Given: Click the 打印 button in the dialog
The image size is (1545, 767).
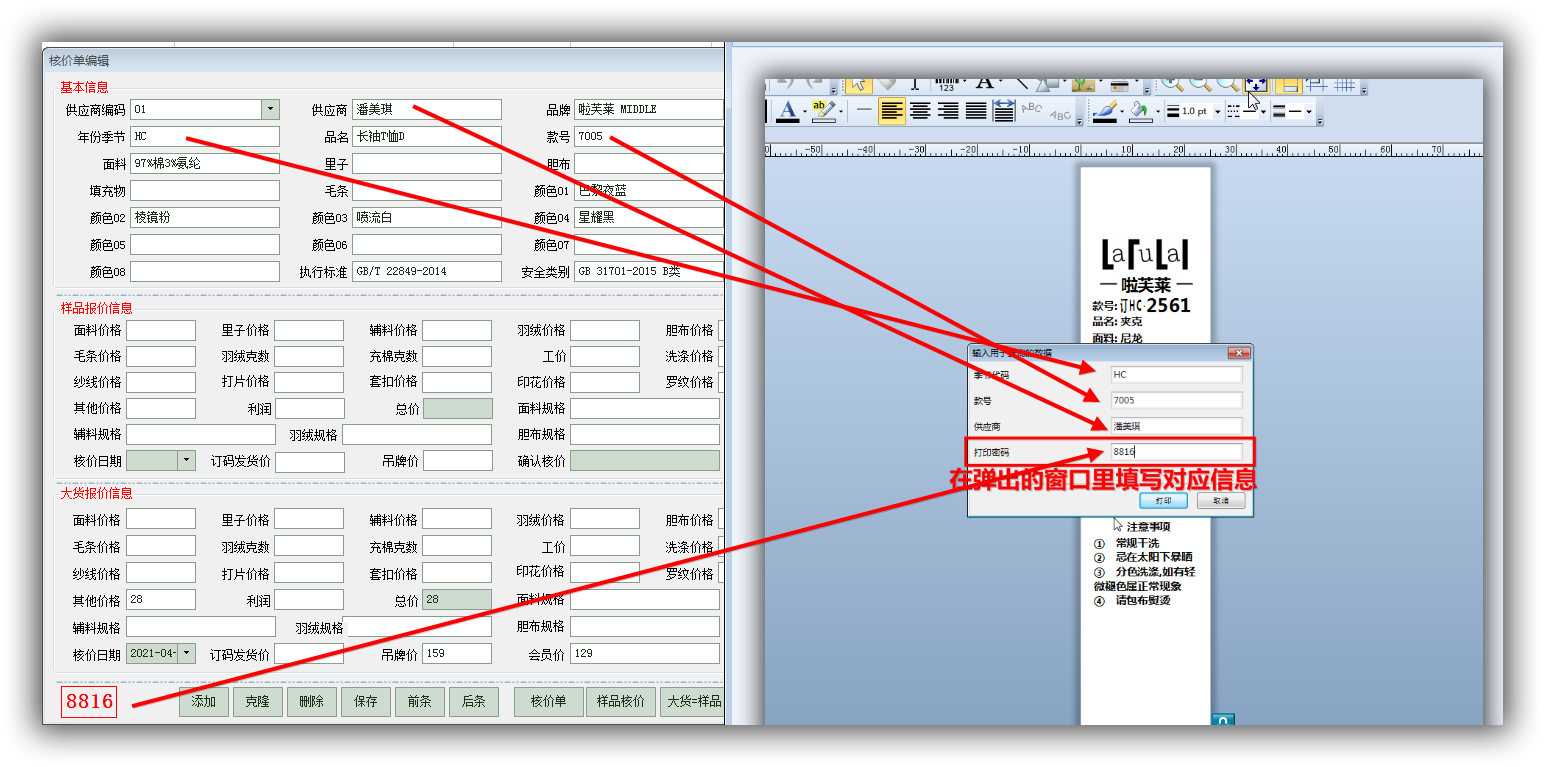Looking at the screenshot, I should pyautogui.click(x=1162, y=500).
